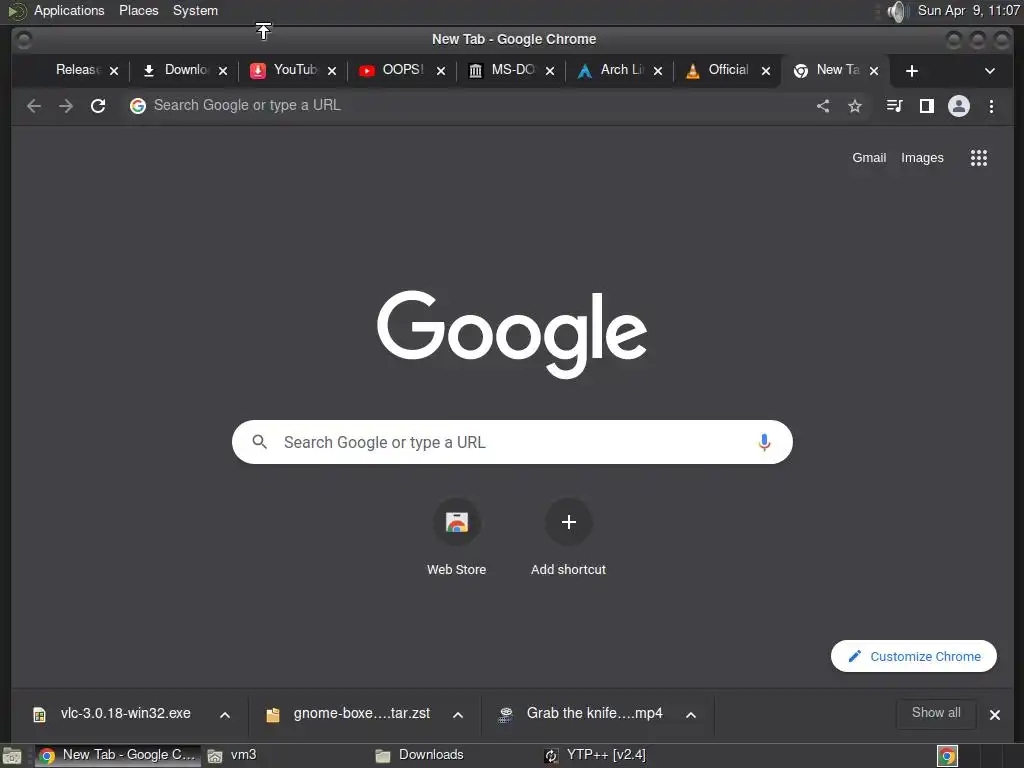The height and width of the screenshot is (768, 1024).
Task: Close the downloads bar
Action: [x=995, y=715]
